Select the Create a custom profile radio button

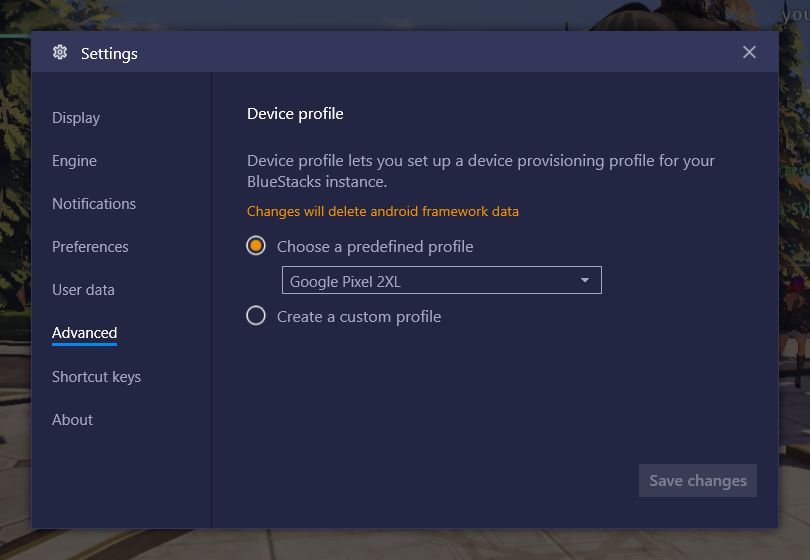(x=256, y=316)
